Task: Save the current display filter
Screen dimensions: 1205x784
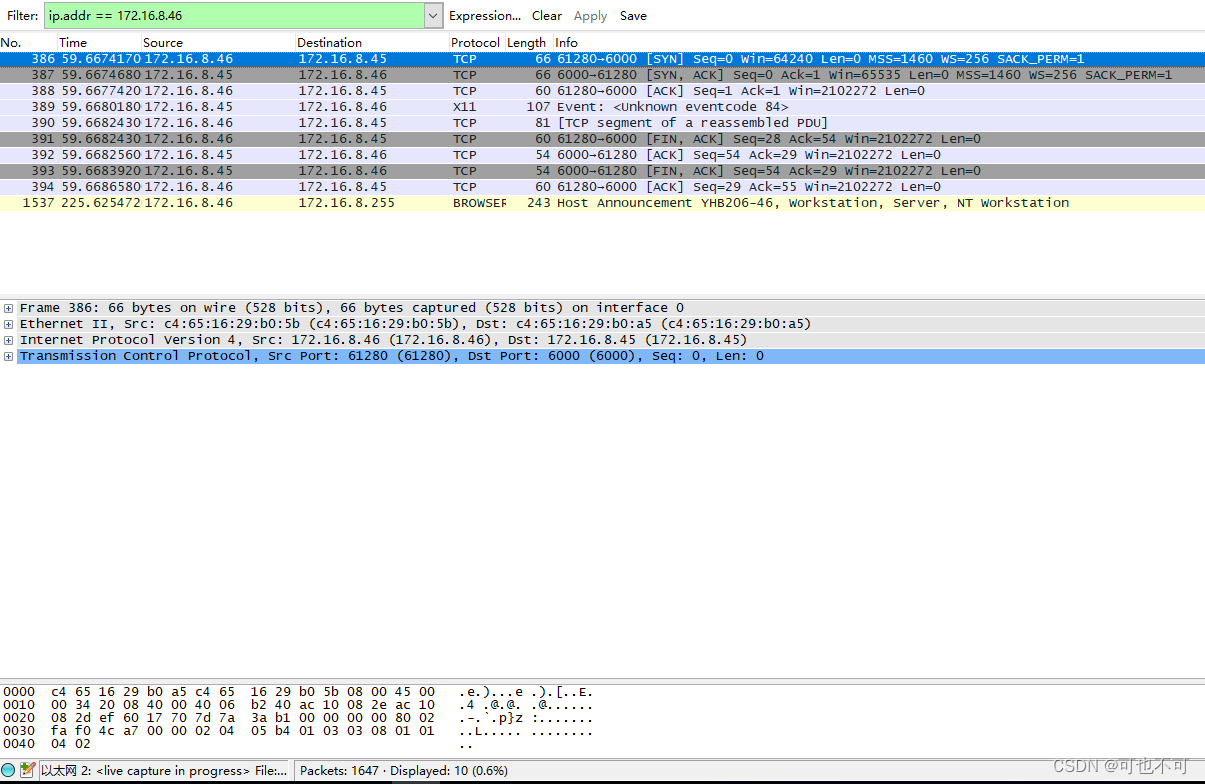Action: (x=633, y=15)
